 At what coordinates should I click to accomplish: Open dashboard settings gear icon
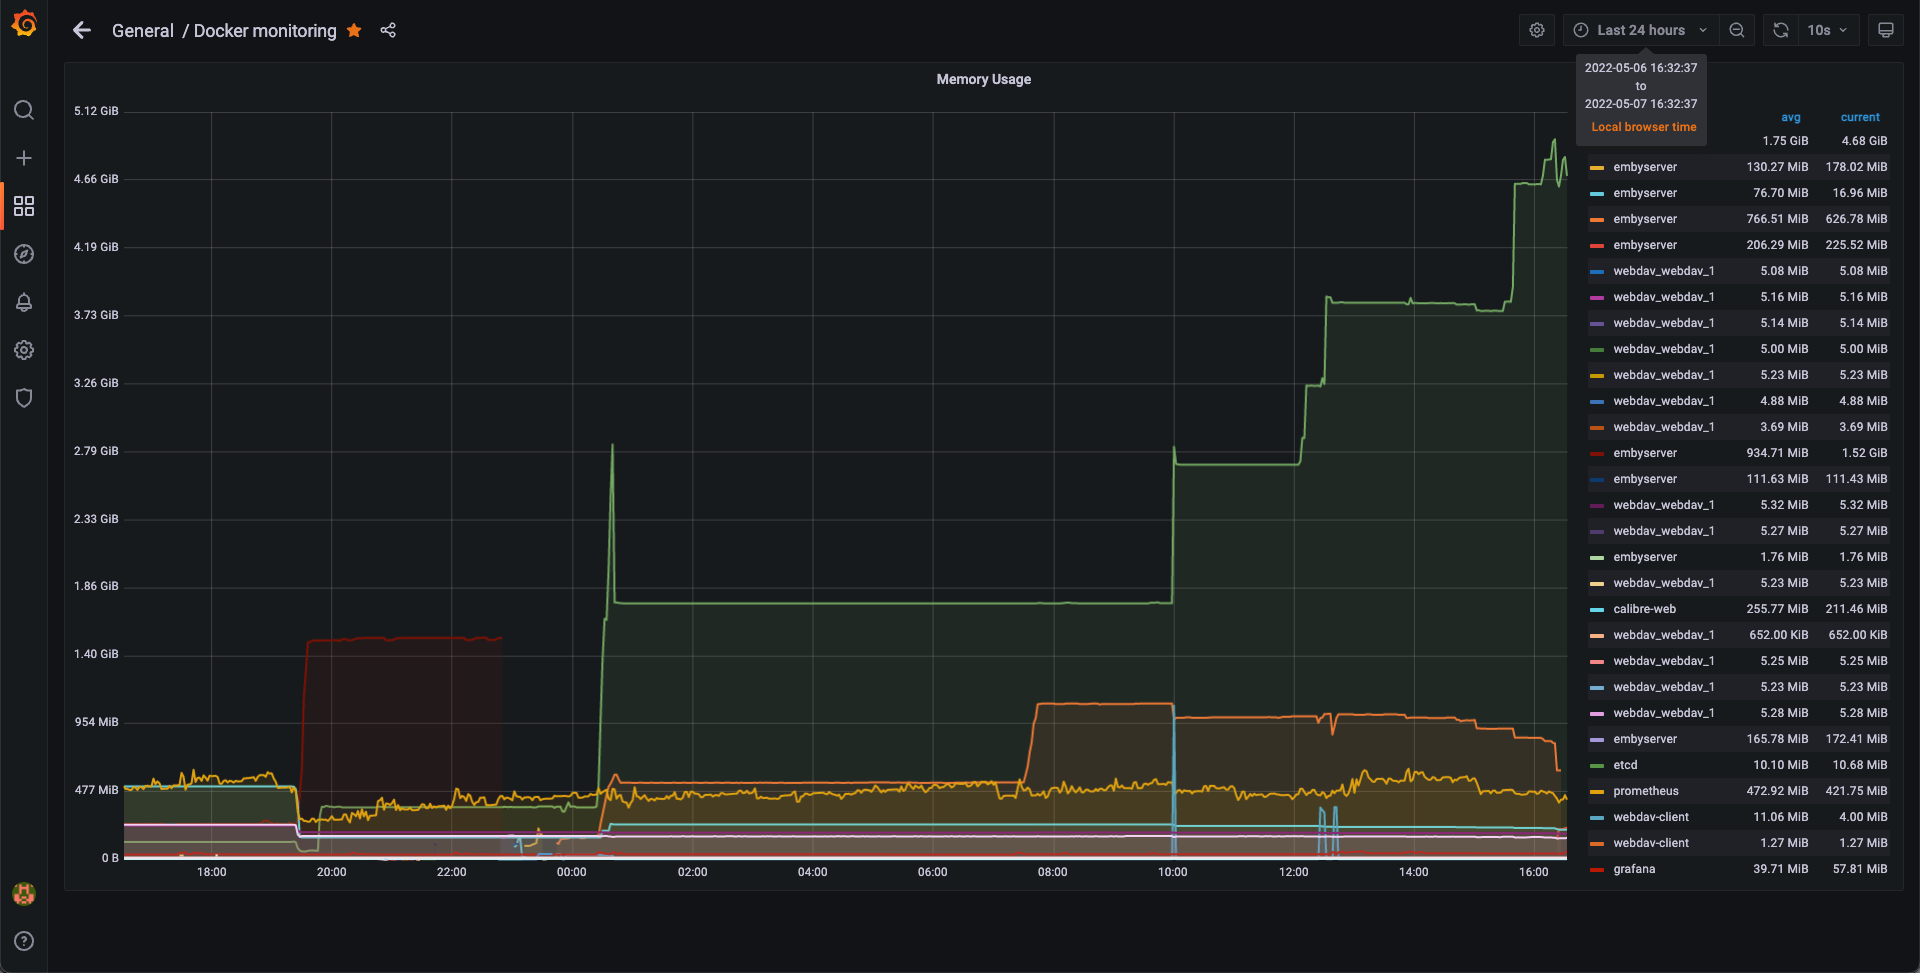click(1537, 30)
